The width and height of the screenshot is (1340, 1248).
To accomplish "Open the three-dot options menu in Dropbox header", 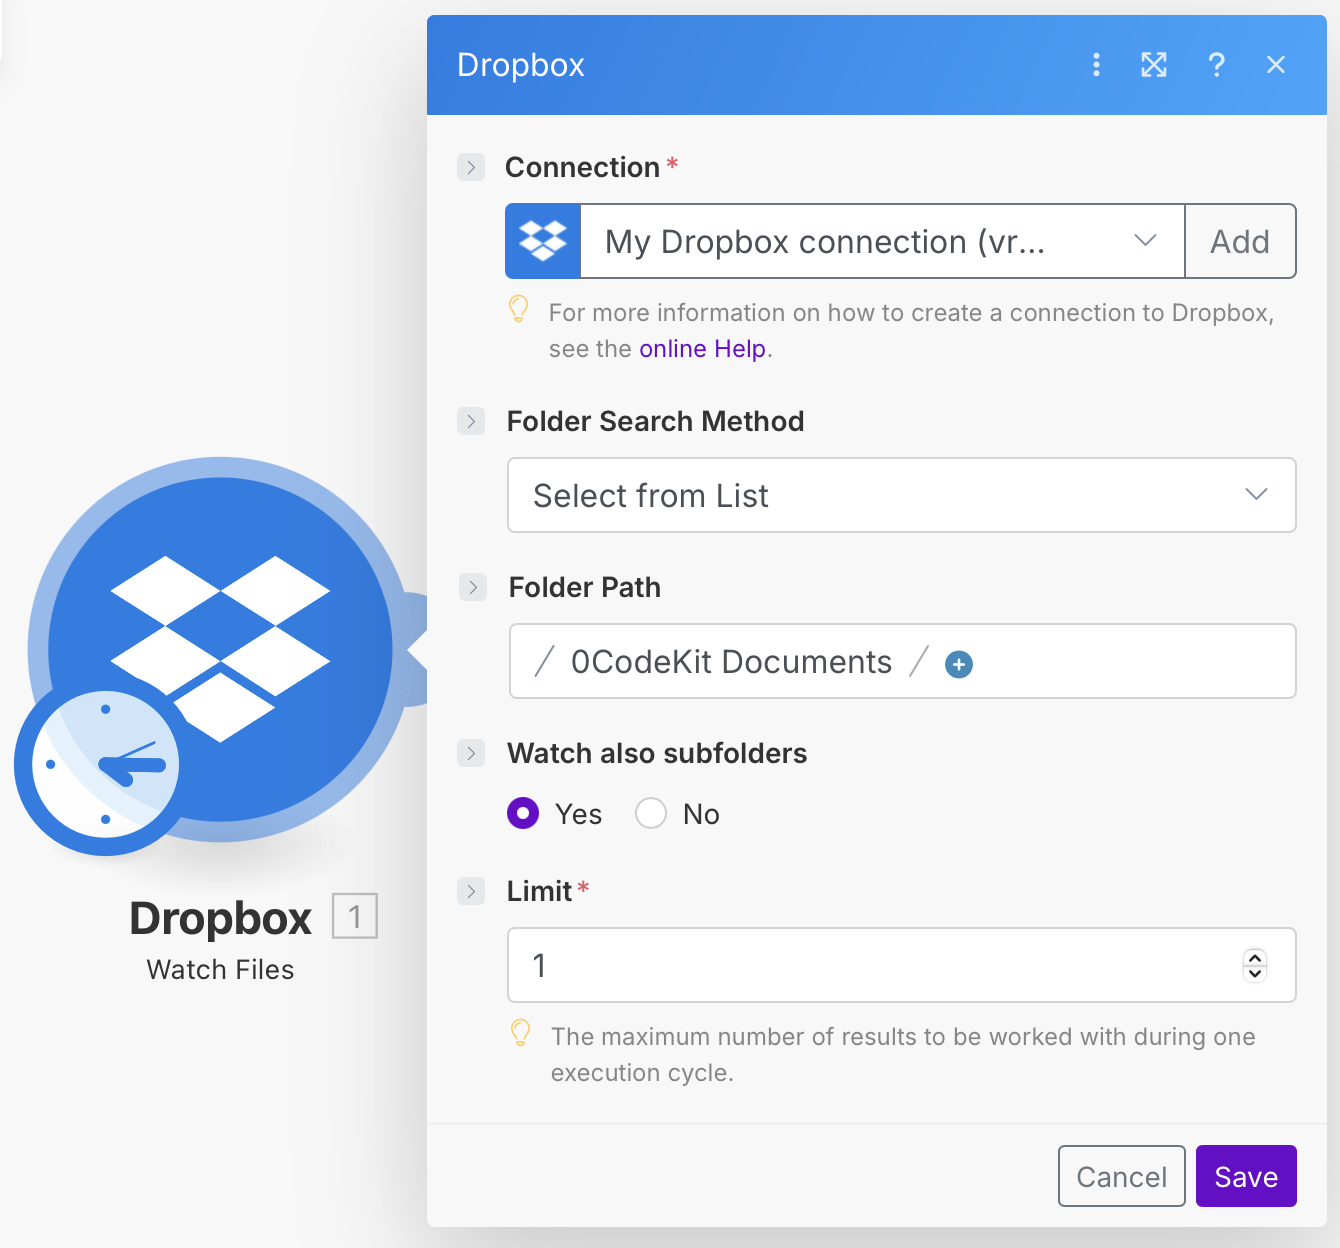I will (x=1096, y=65).
